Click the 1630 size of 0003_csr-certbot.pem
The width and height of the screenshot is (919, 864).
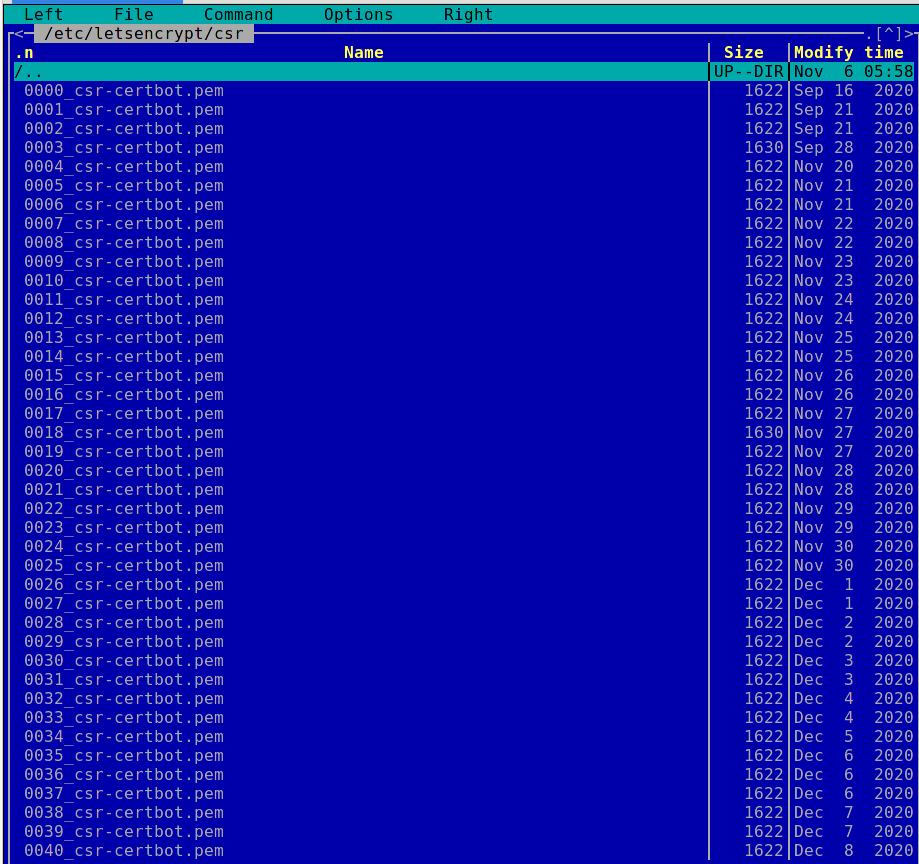click(x=764, y=148)
